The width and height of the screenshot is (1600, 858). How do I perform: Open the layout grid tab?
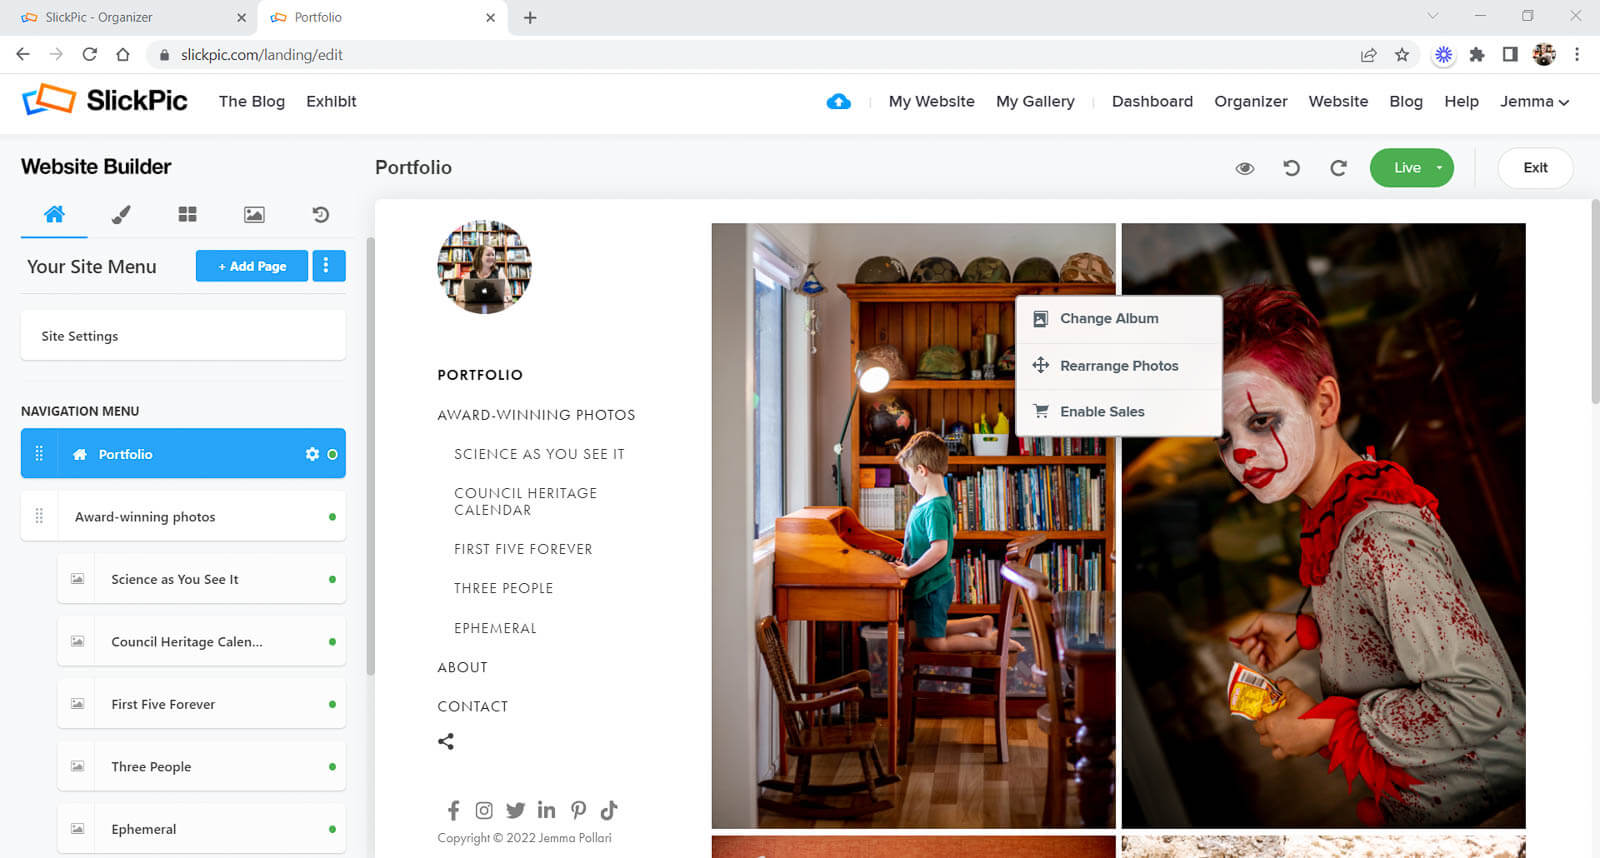[187, 214]
